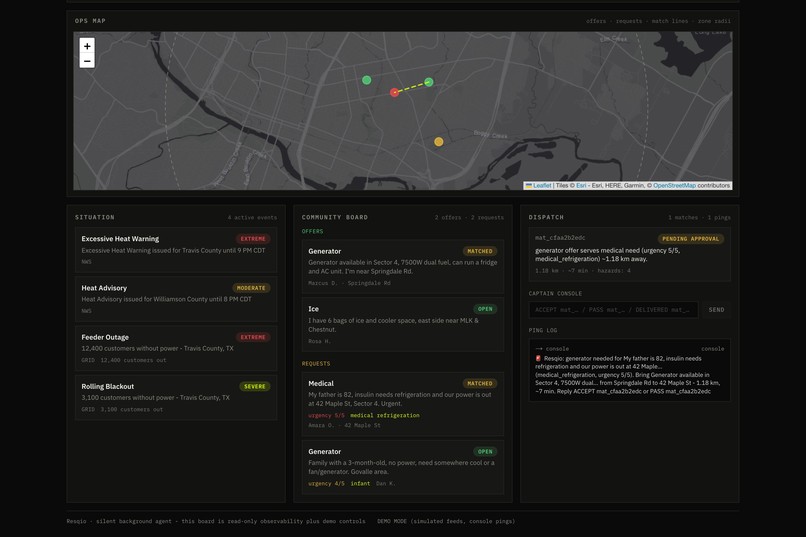Click '4 active events' counter in Situation

click(252, 217)
